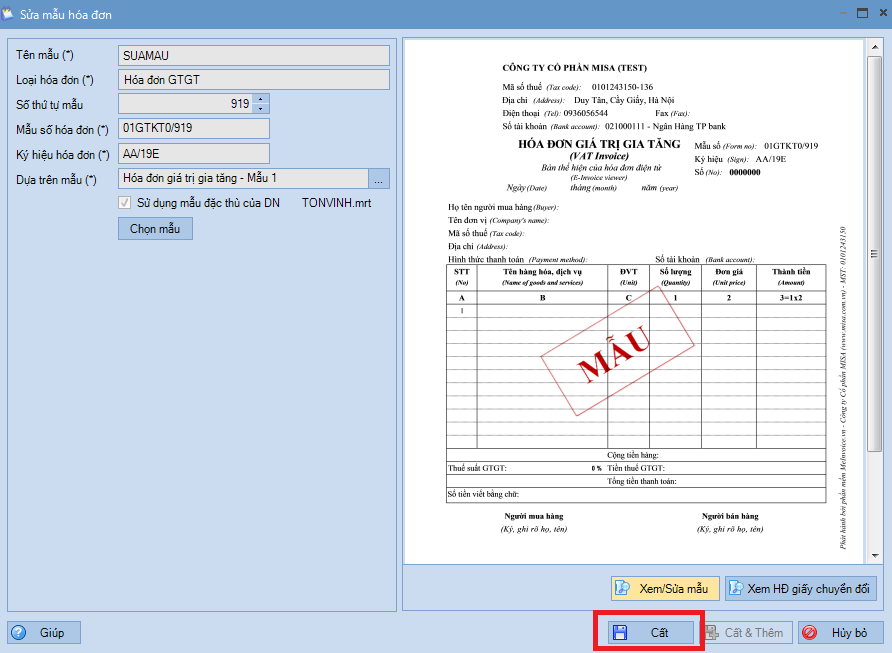Screen dimensions: 892x653
Task: Click the Hủy bỏ cancel button
Action: coord(841,633)
